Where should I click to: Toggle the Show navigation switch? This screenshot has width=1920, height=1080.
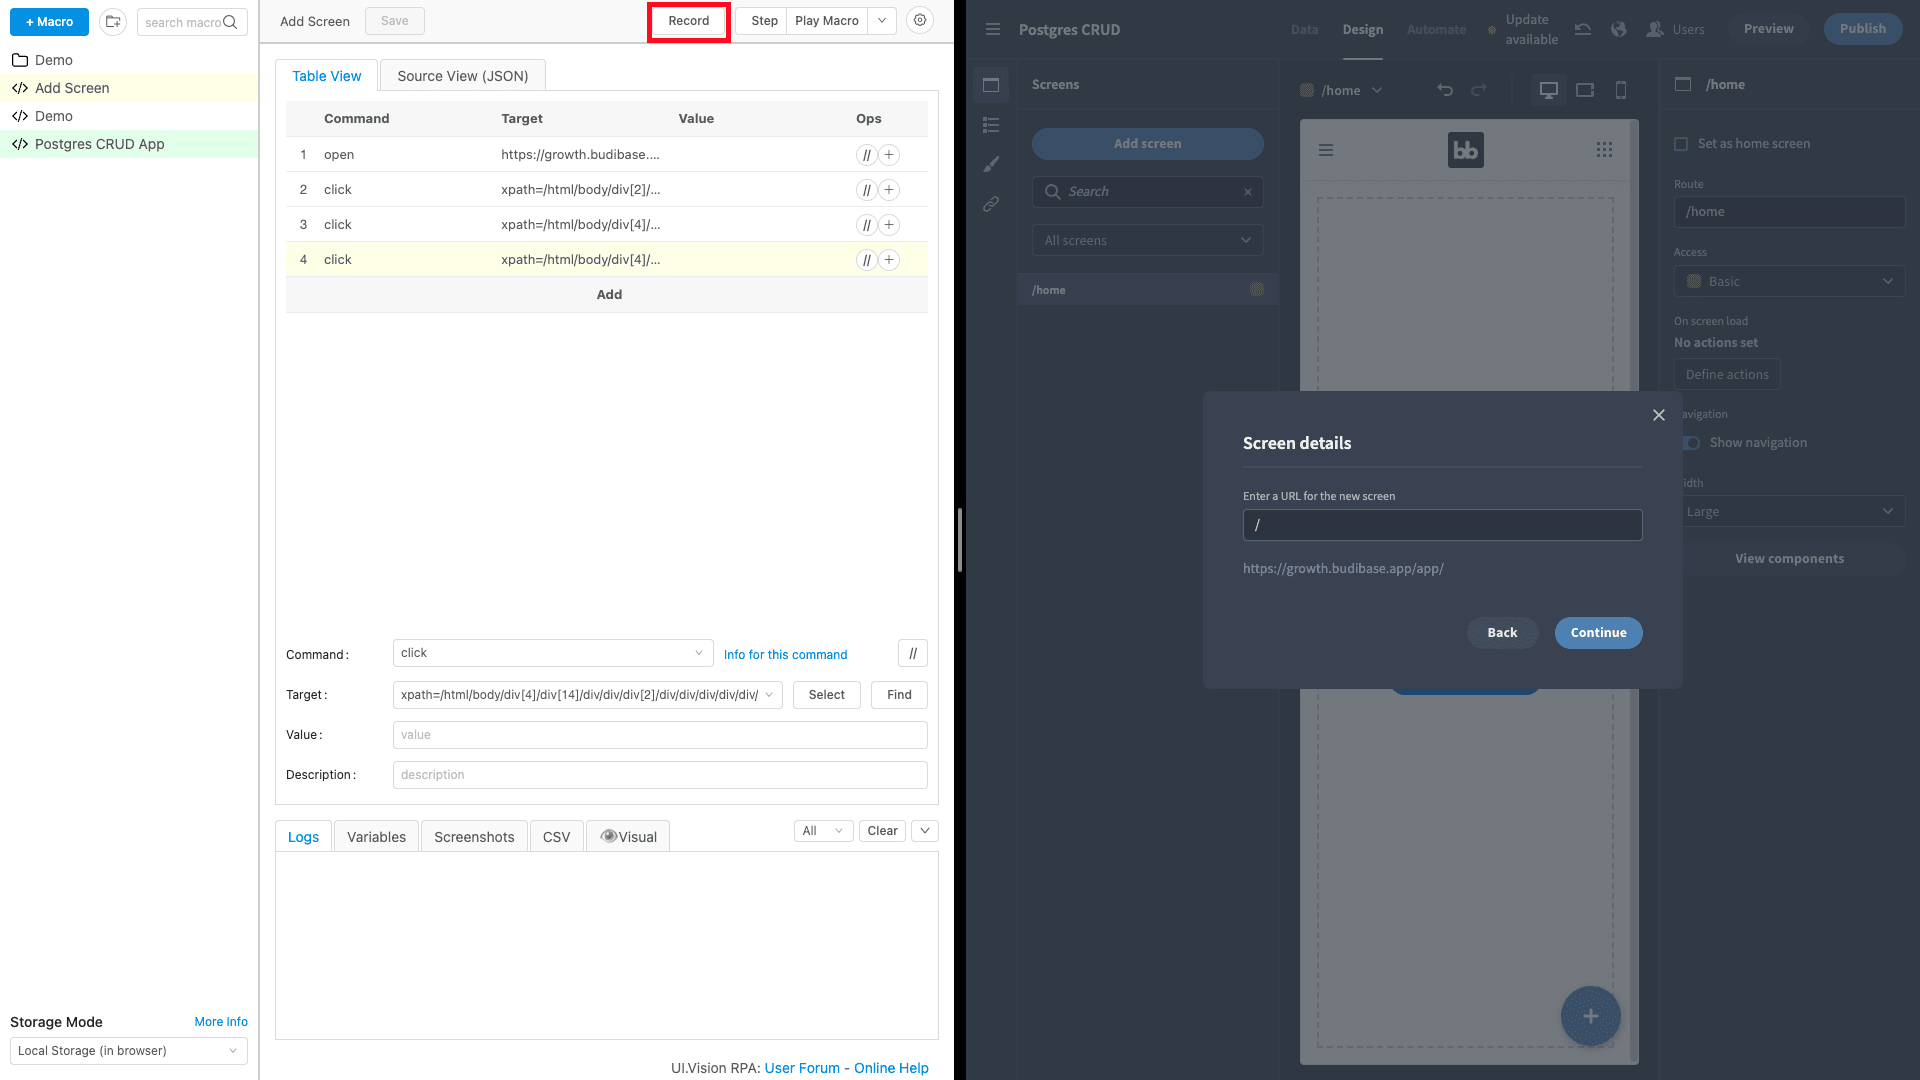pos(1692,443)
